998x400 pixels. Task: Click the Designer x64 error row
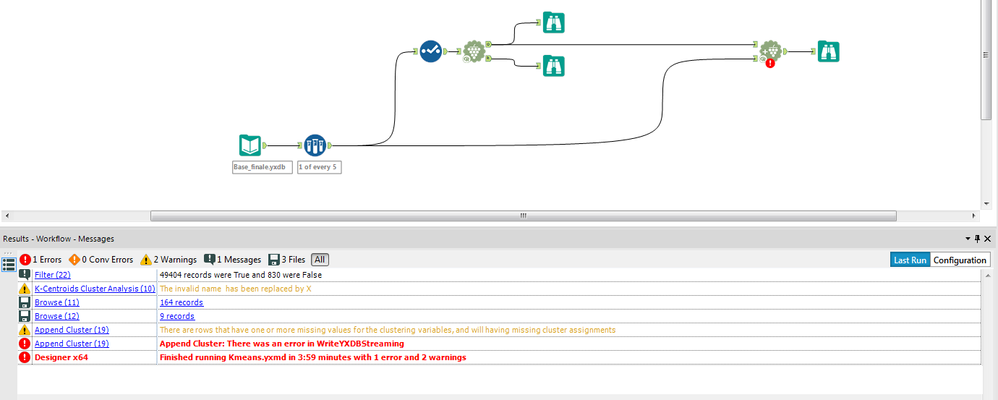coord(499,357)
